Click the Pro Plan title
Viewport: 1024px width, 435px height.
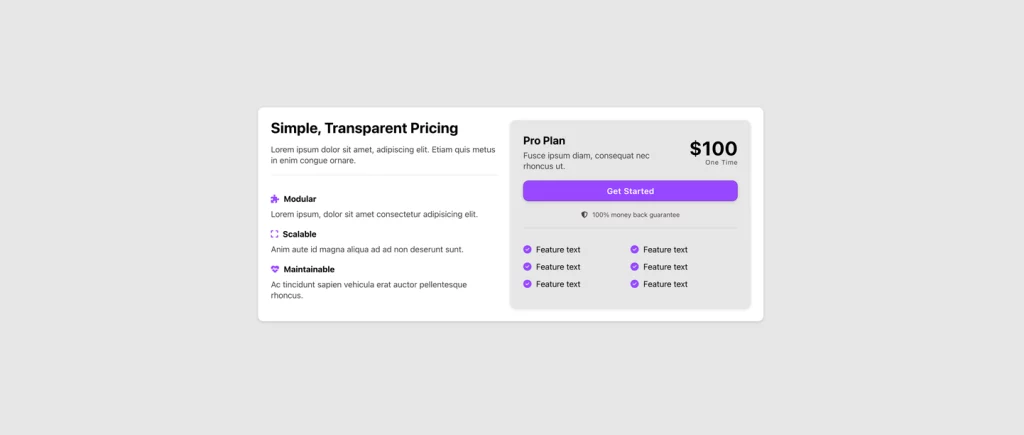click(x=544, y=141)
